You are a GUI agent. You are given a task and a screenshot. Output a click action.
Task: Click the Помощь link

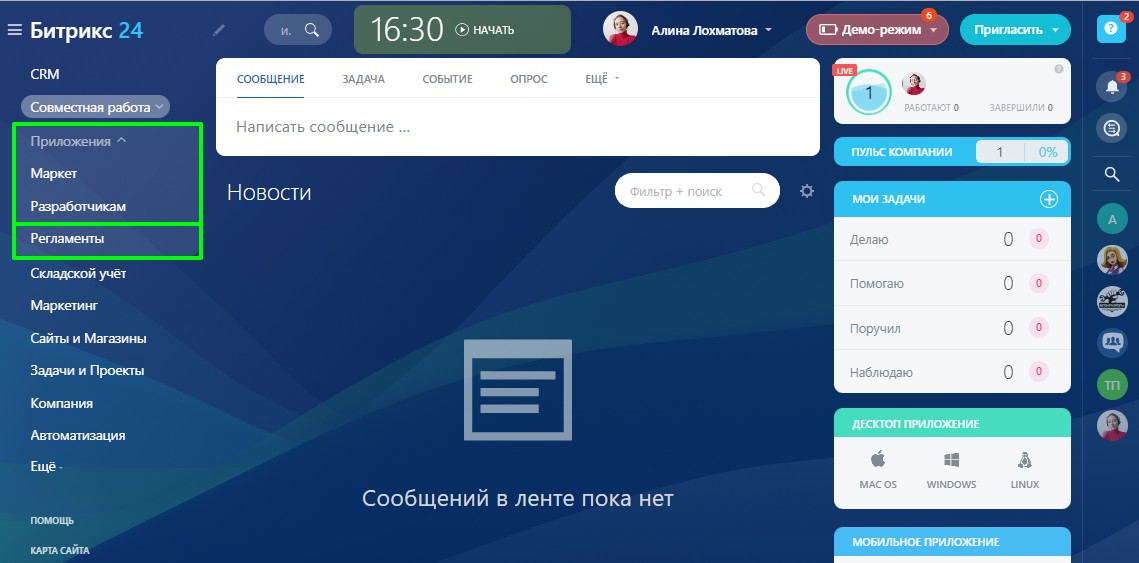[x=52, y=521]
